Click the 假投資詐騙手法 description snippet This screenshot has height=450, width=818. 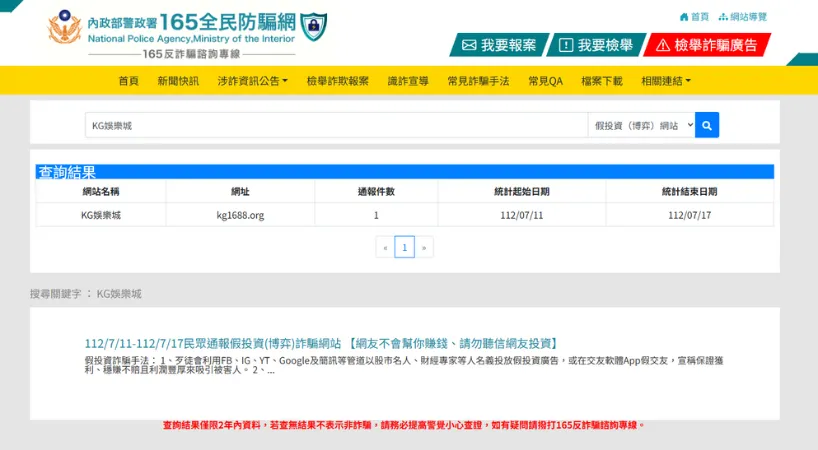click(404, 365)
